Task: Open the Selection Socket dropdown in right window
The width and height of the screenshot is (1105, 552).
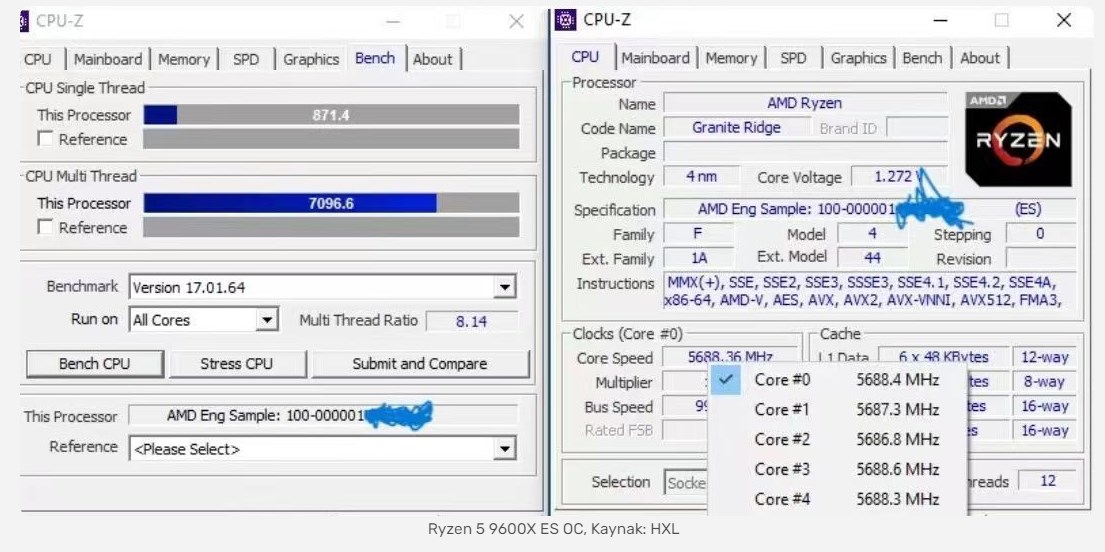Action: click(x=686, y=482)
